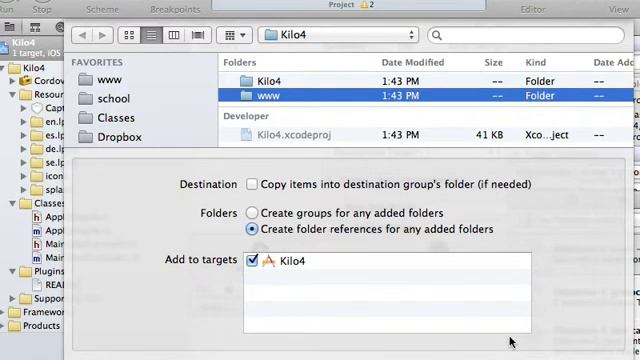Collapse the Plugins group in navigator

coord(12,271)
